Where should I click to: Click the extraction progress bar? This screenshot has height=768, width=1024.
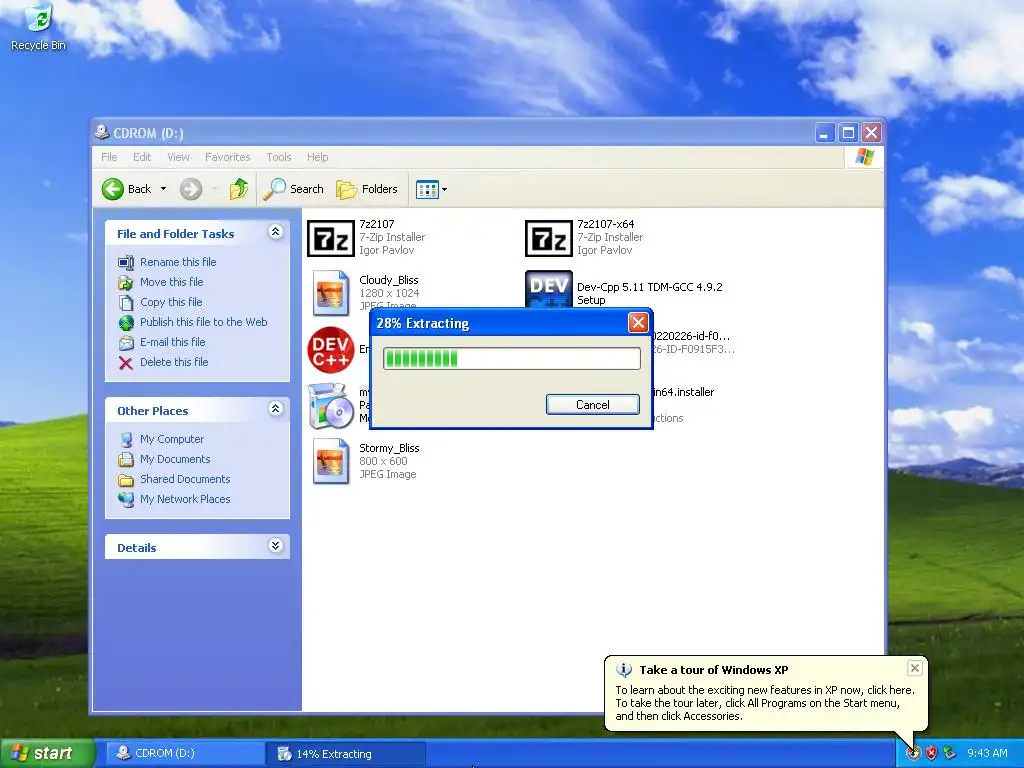pos(511,359)
